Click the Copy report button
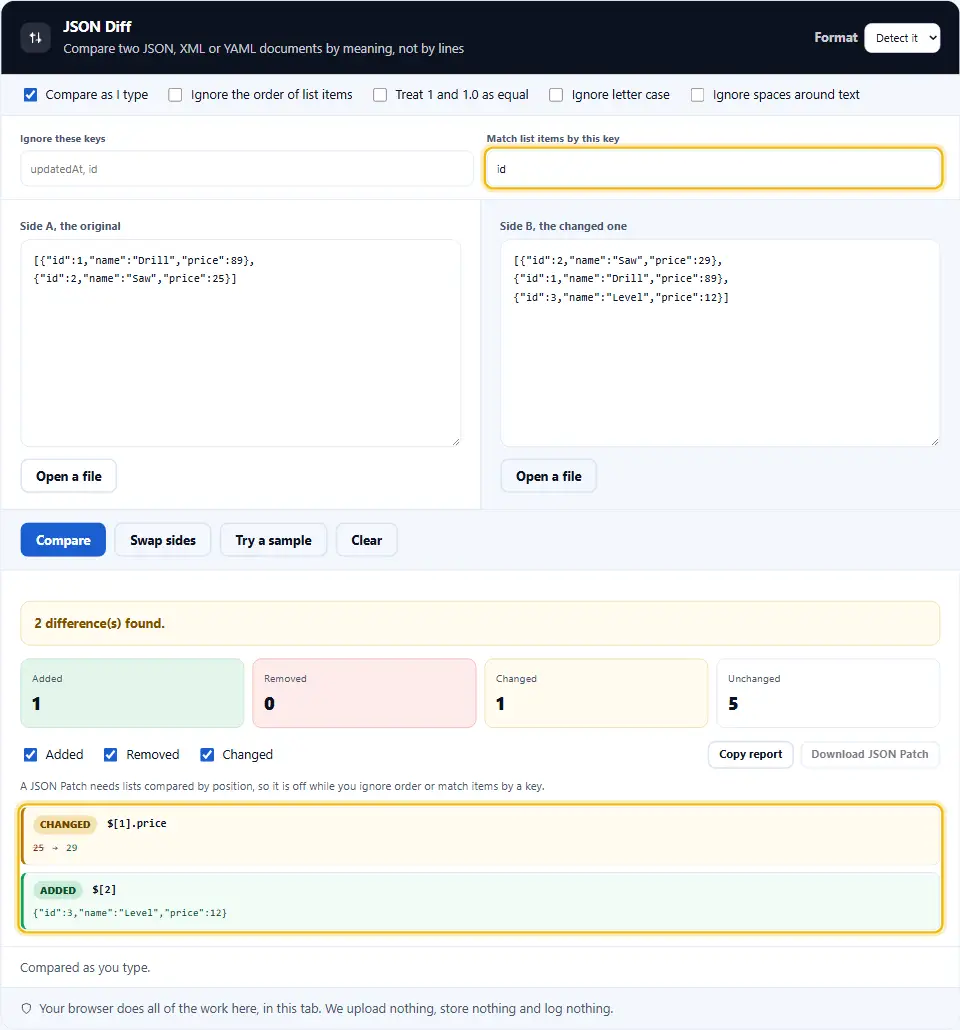The image size is (960, 1030). tap(750, 754)
